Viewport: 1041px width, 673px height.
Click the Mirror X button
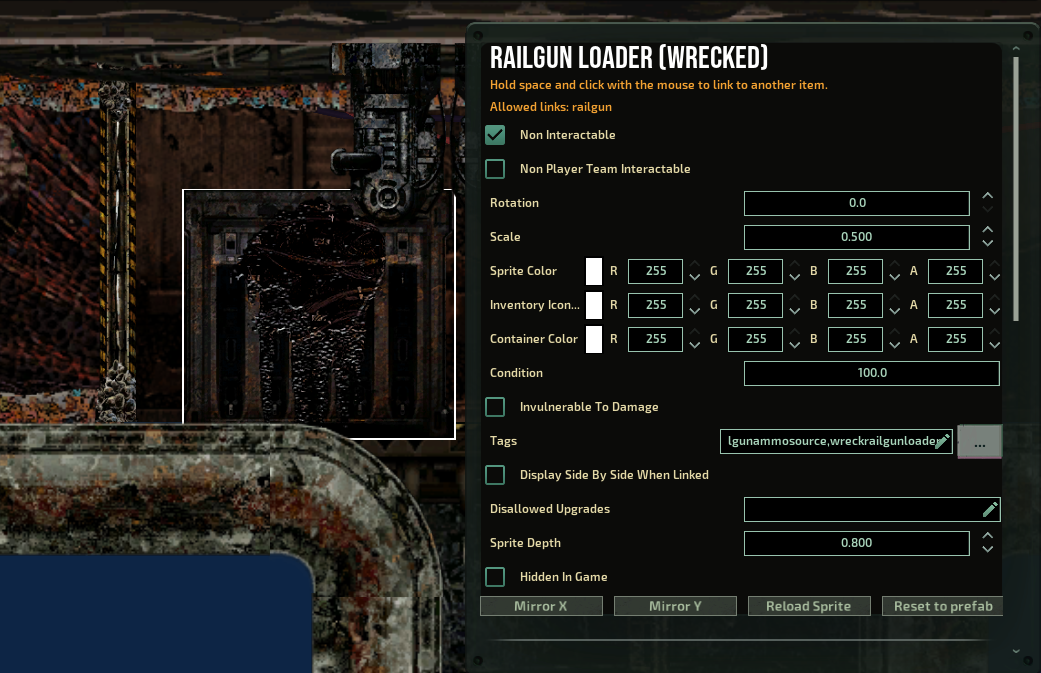(541, 605)
